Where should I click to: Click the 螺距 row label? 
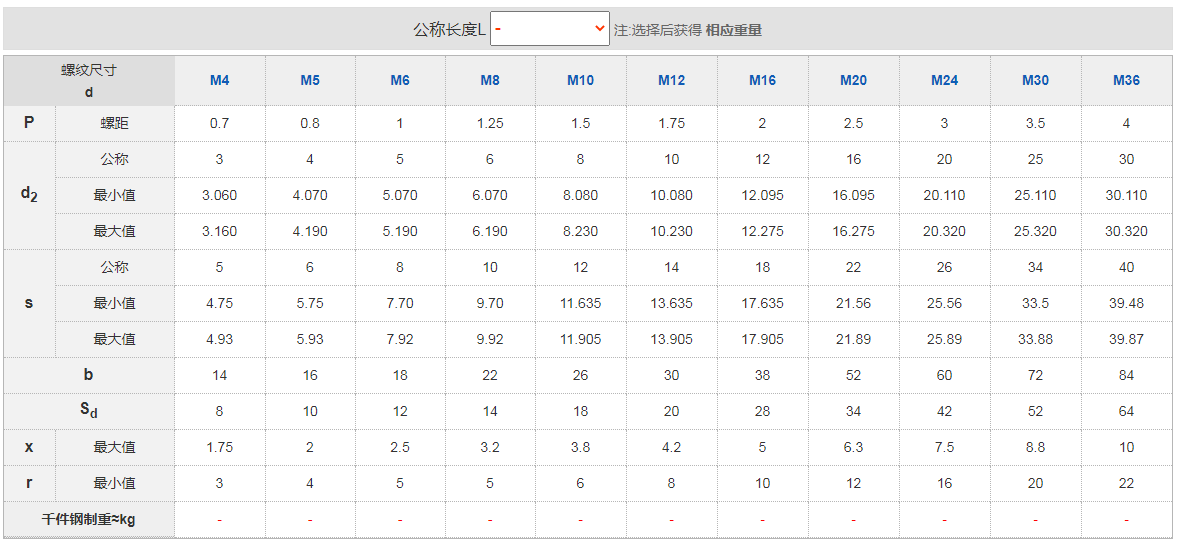(114, 123)
